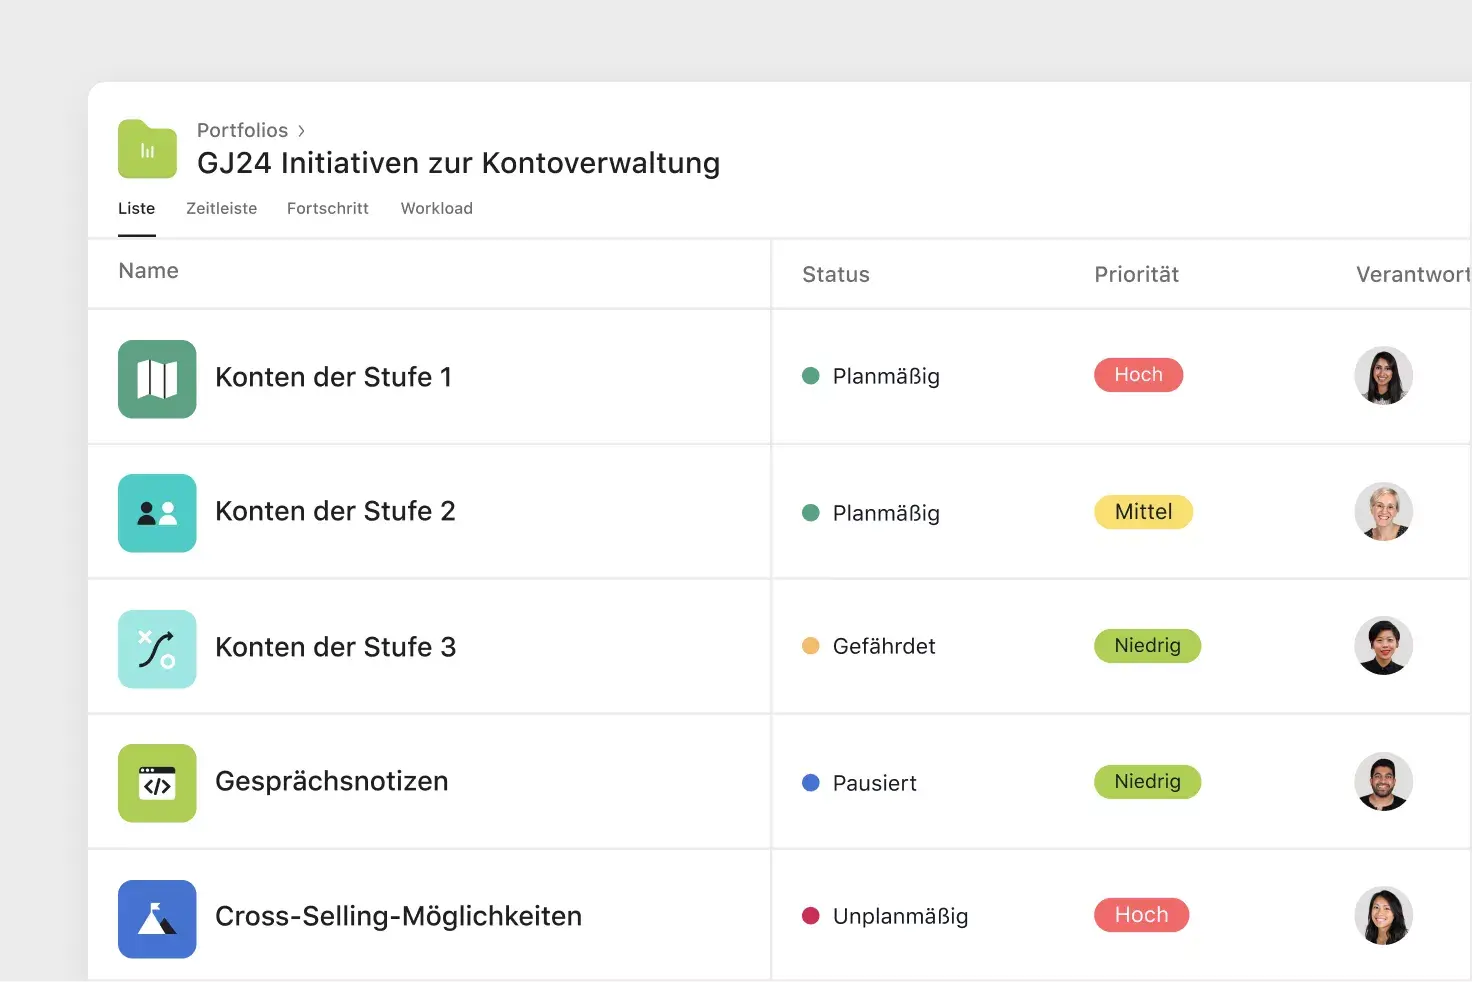Screen dimensions: 1472x982
Task: Click the orange dot beside Gefährdet status
Action: (x=810, y=645)
